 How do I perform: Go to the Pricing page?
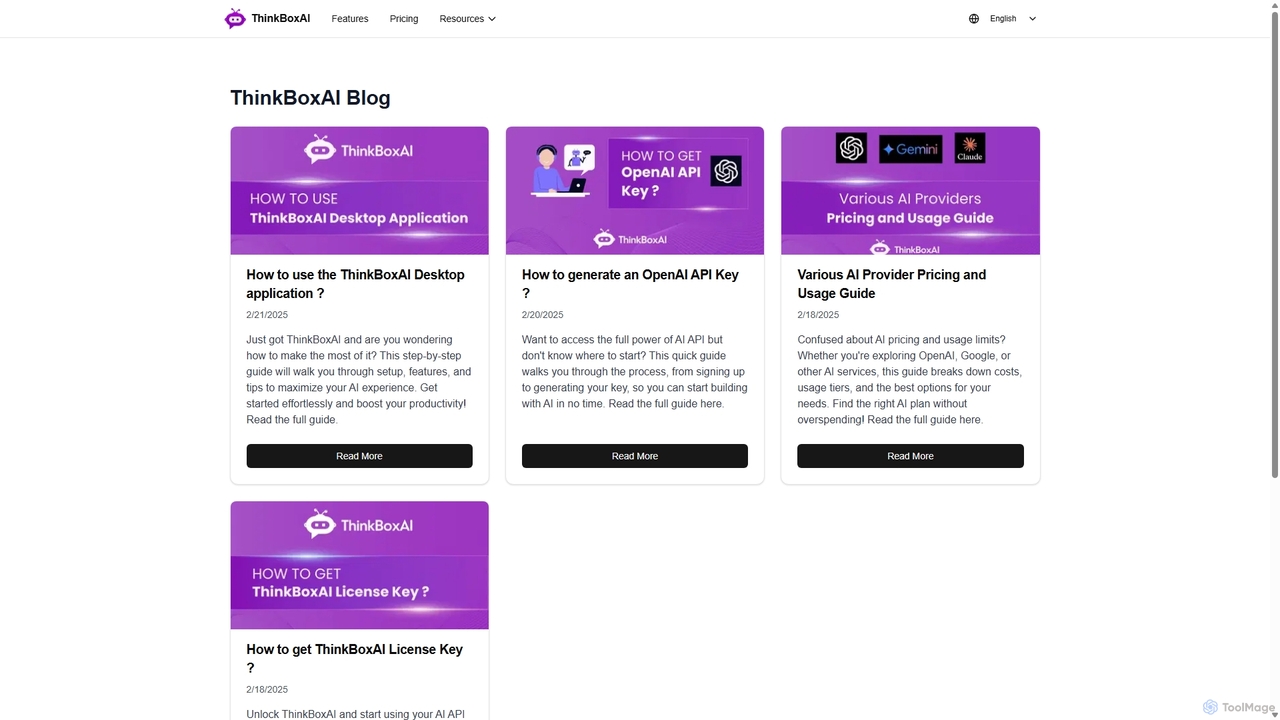(x=404, y=18)
